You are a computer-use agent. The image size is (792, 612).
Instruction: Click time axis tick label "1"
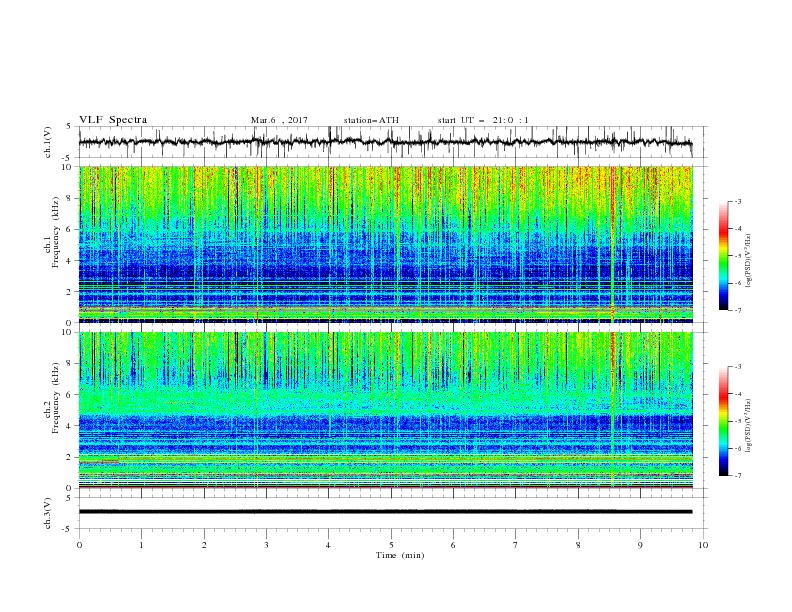(141, 545)
